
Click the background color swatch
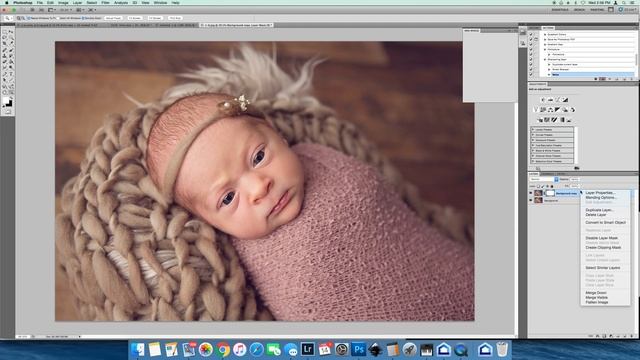(9, 104)
